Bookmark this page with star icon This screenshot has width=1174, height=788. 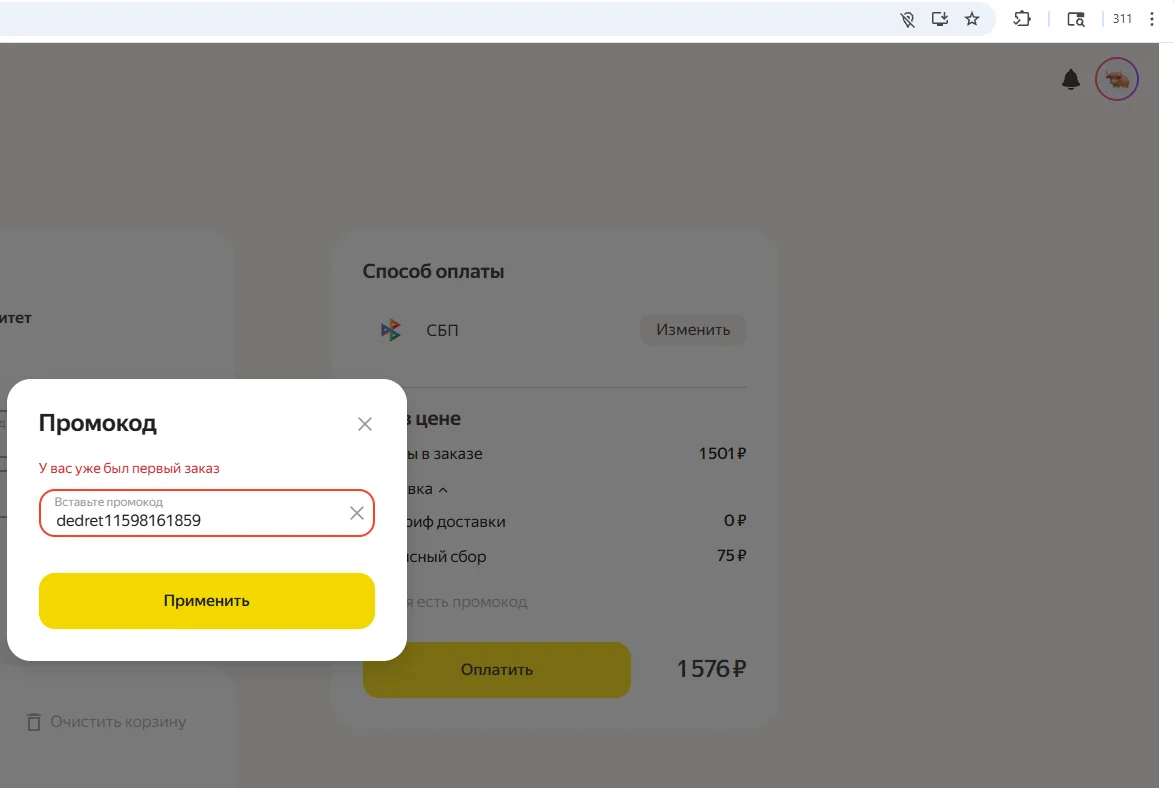(972, 19)
